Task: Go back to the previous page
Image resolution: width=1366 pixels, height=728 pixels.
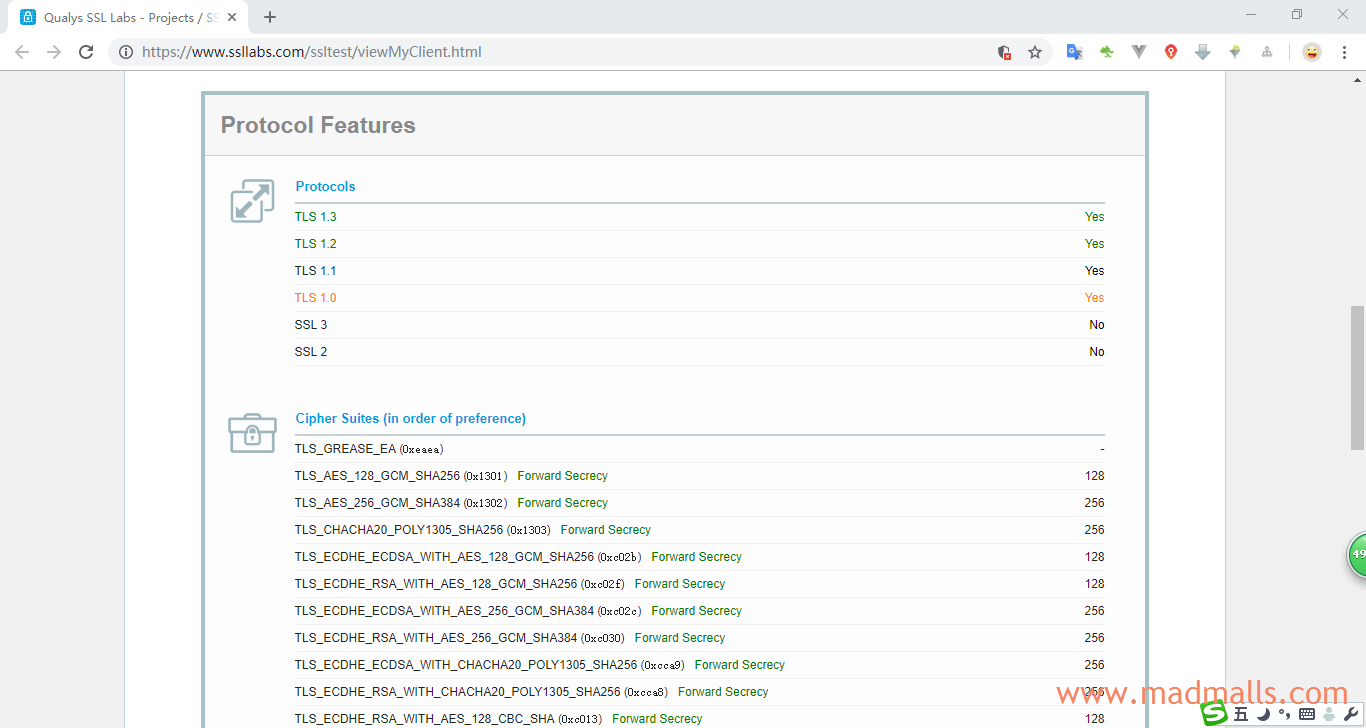Action: pos(22,52)
